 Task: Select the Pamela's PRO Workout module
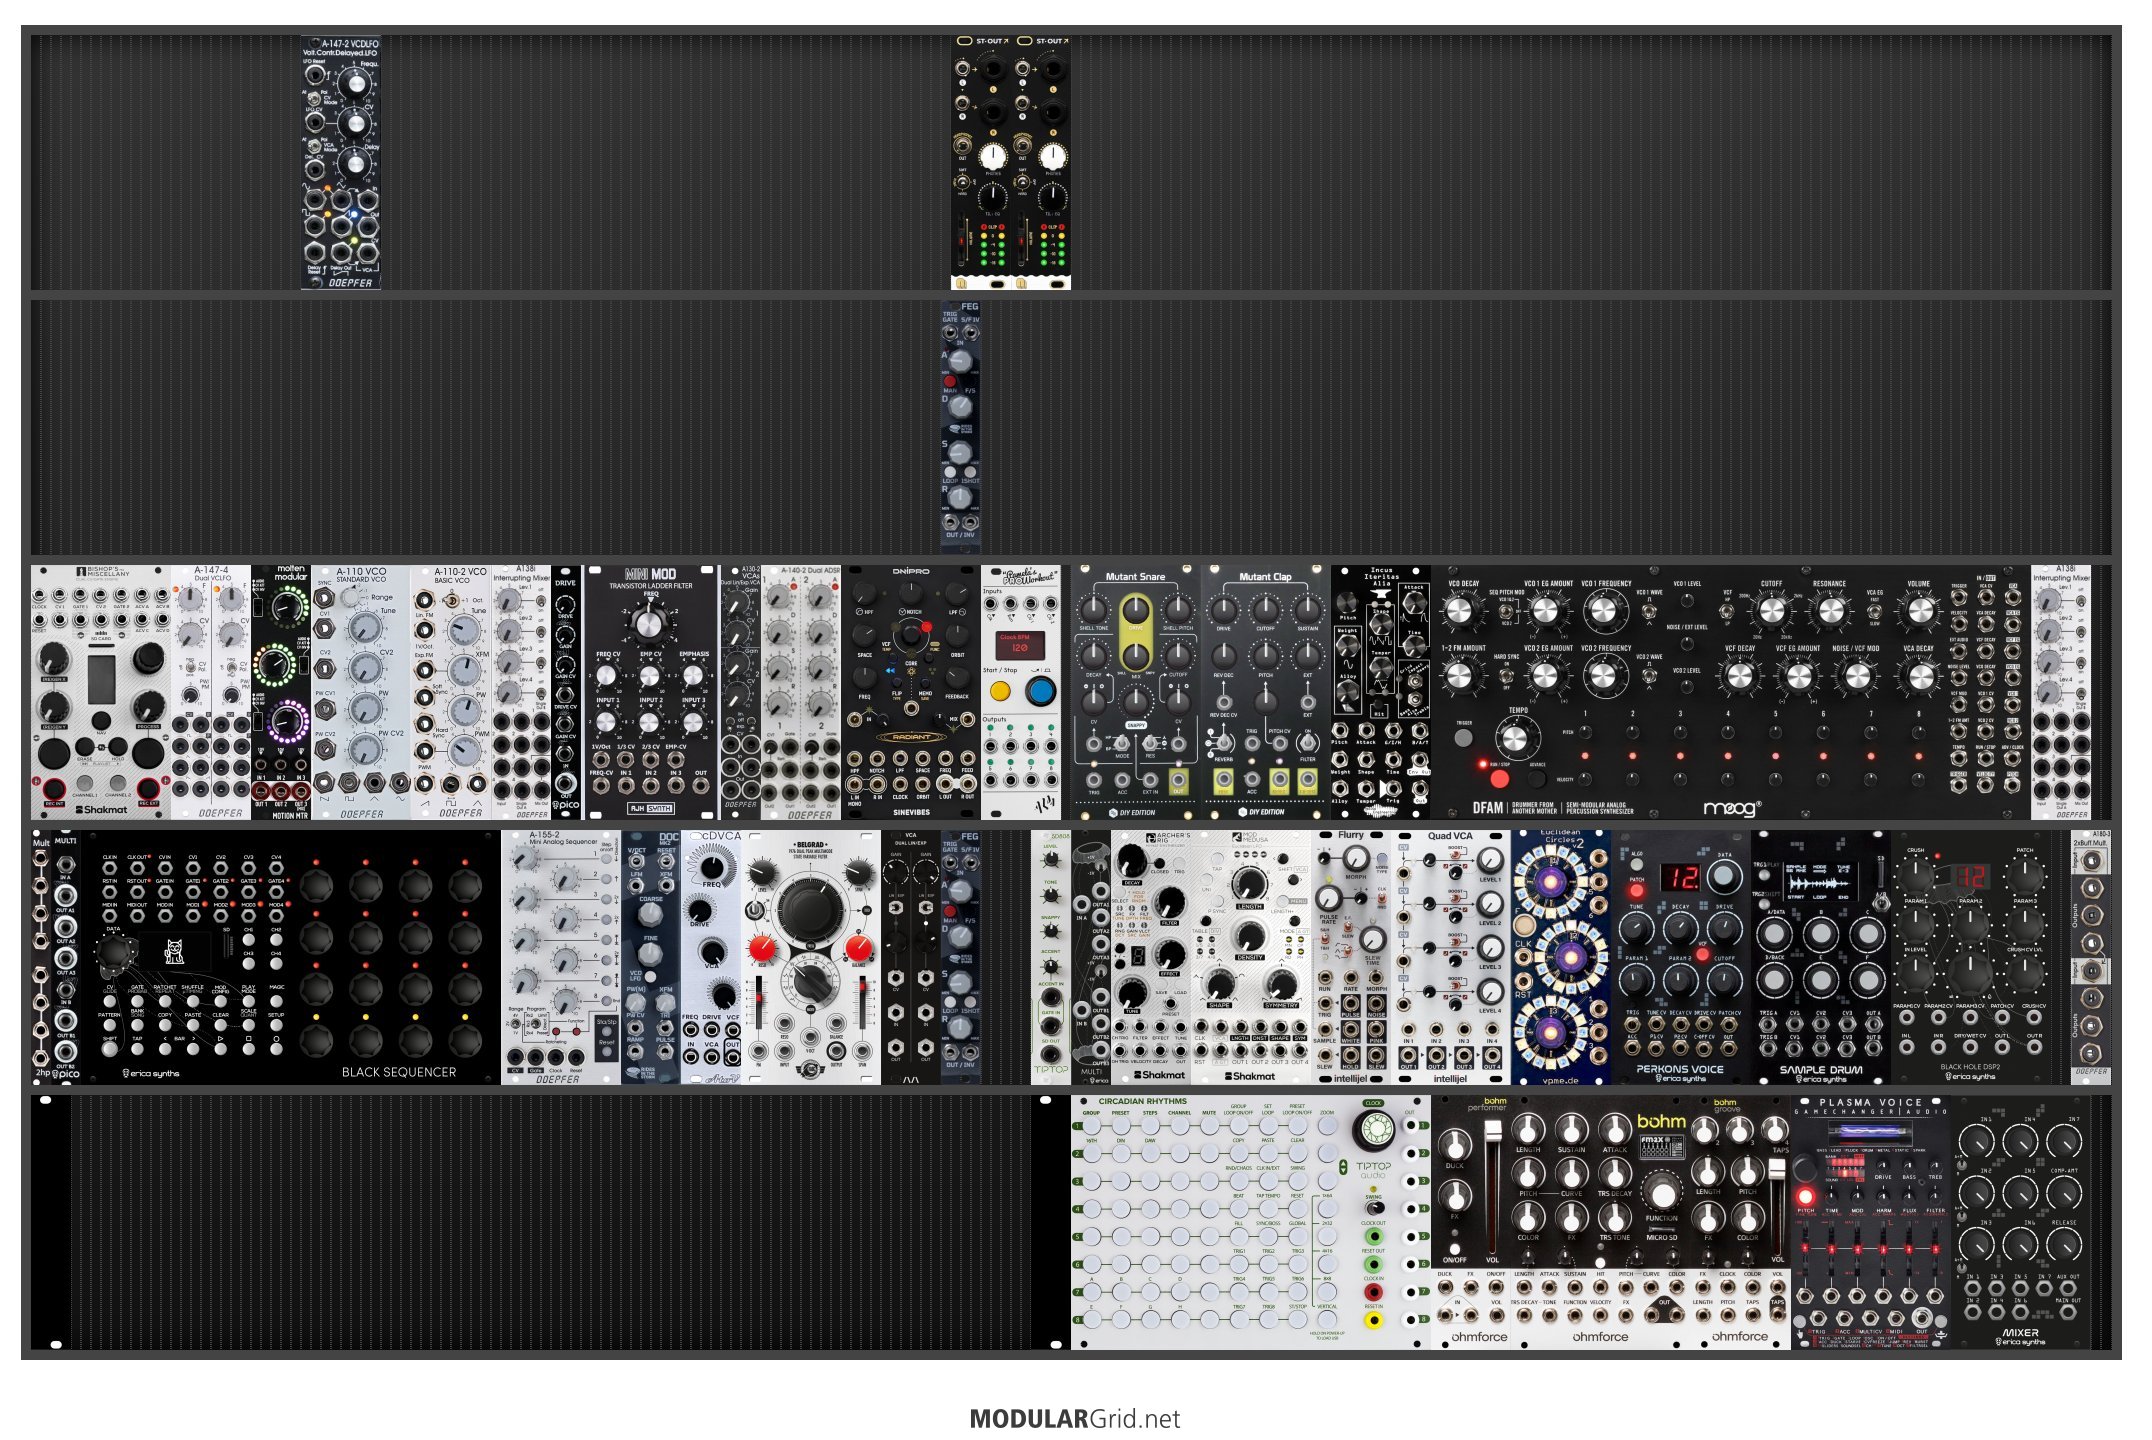tap(1021, 692)
